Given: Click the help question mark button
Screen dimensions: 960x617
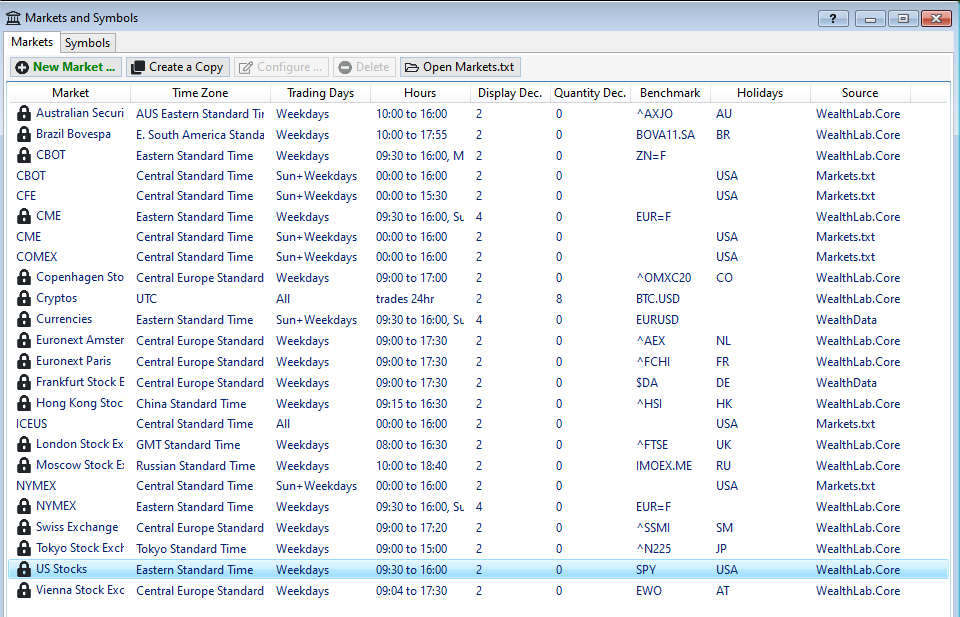Looking at the screenshot, I should tap(833, 18).
